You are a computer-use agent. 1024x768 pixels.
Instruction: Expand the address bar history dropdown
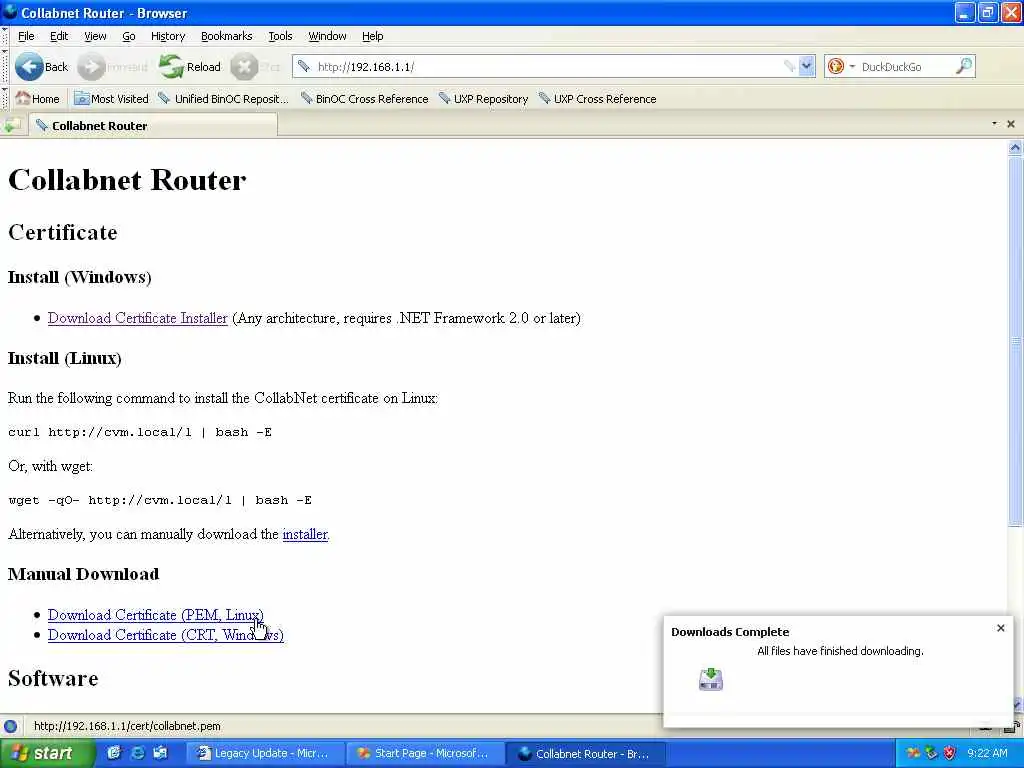(807, 66)
